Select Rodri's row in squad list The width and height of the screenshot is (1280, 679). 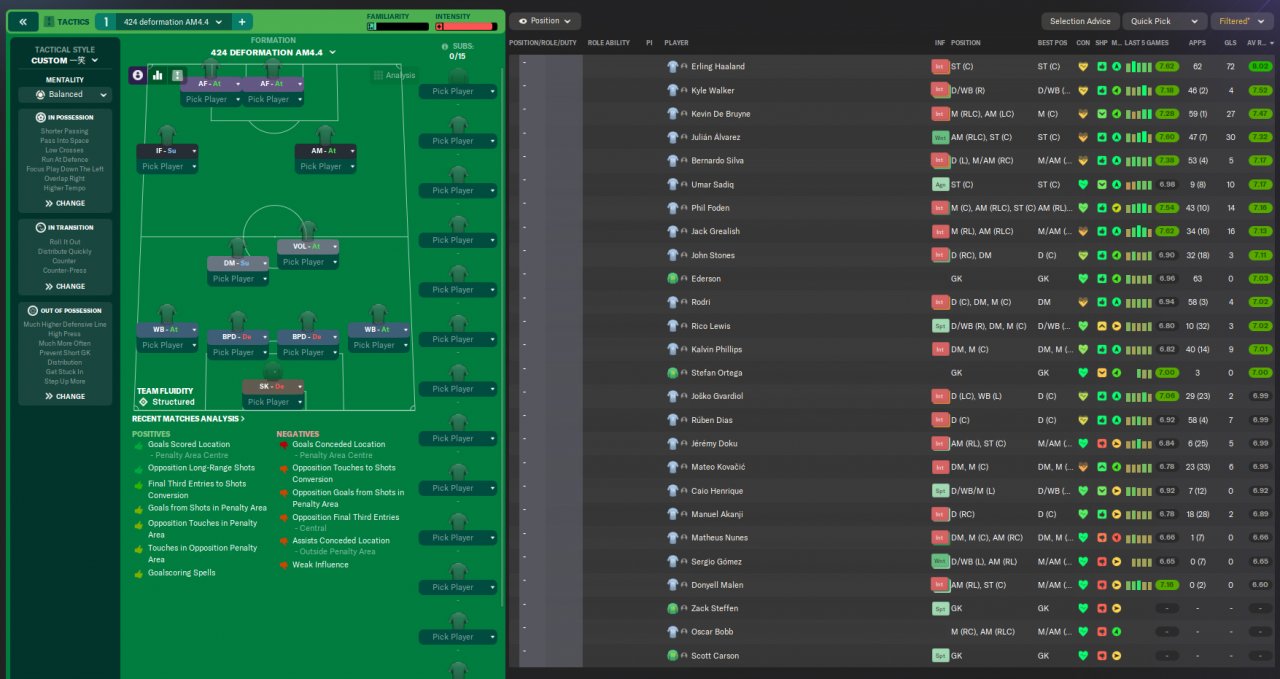893,302
